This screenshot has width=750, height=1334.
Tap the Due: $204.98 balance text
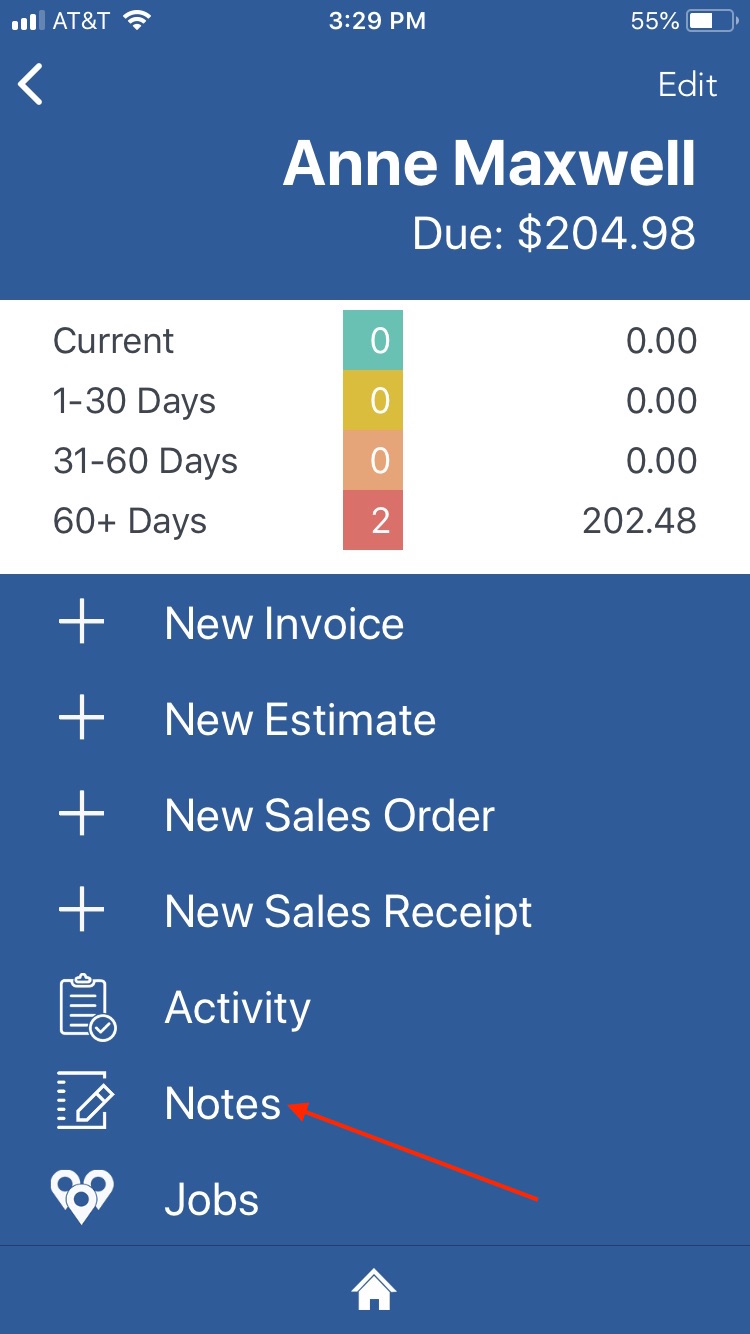click(x=554, y=233)
